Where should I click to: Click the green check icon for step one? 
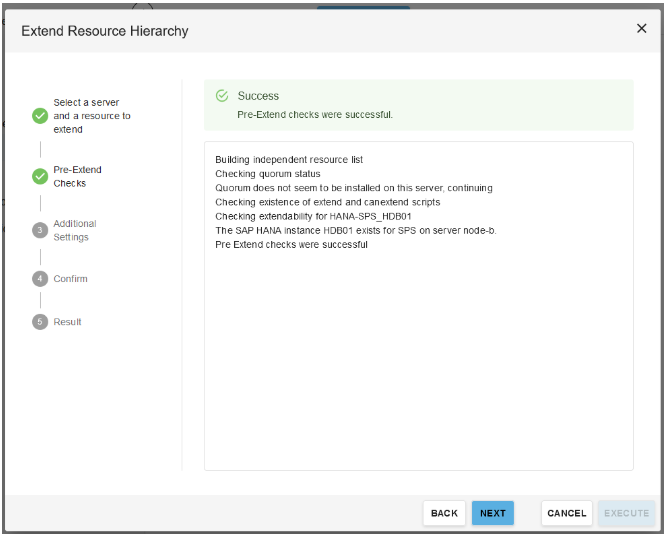[40, 116]
